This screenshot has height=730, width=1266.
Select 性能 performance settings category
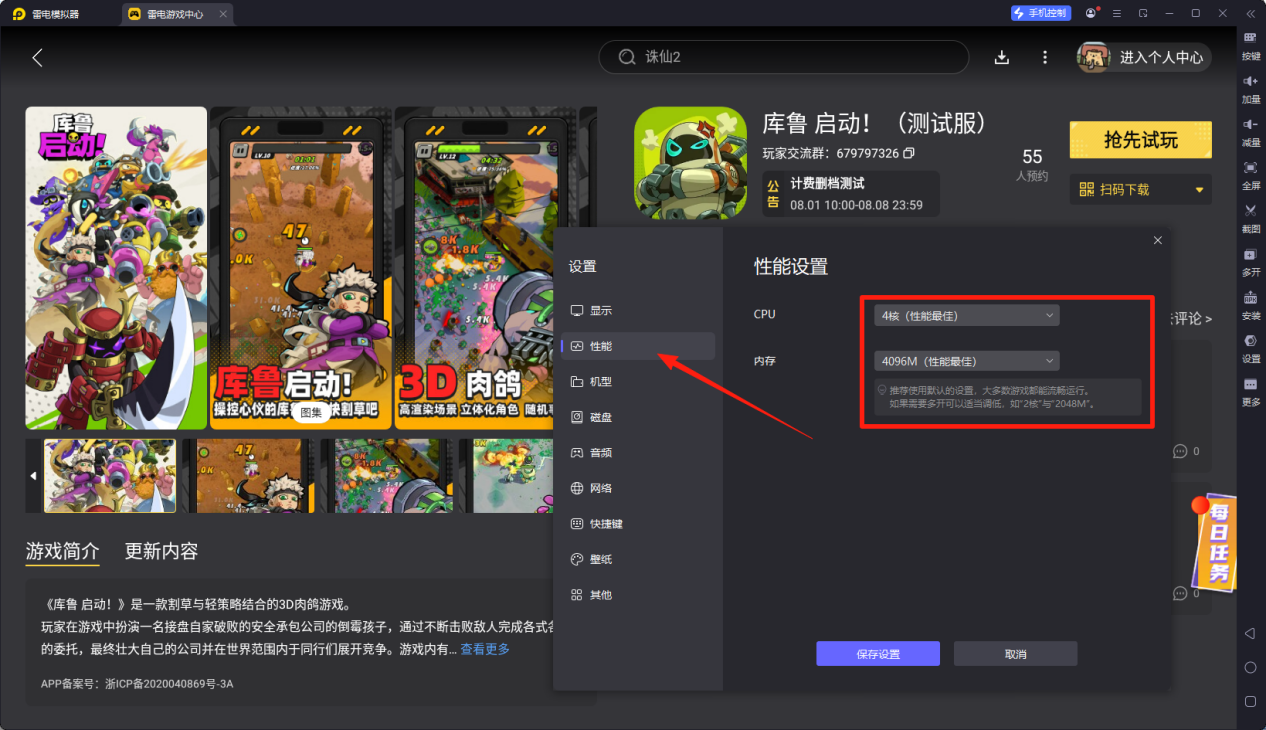pyautogui.click(x=638, y=346)
